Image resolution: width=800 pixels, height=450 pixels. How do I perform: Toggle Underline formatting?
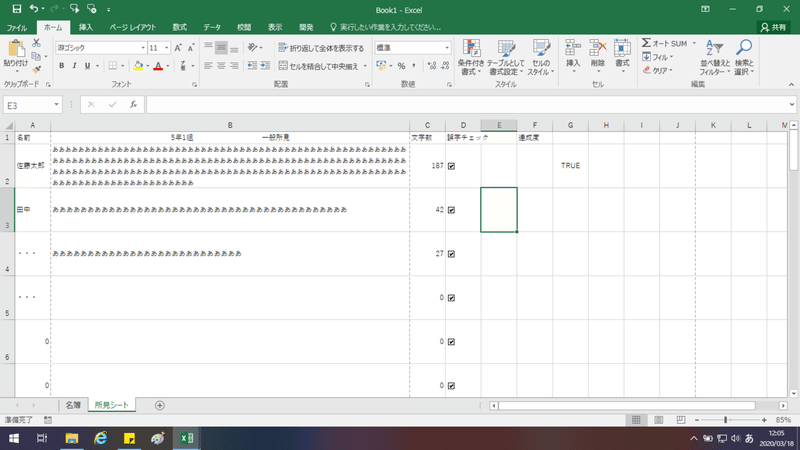[87, 66]
